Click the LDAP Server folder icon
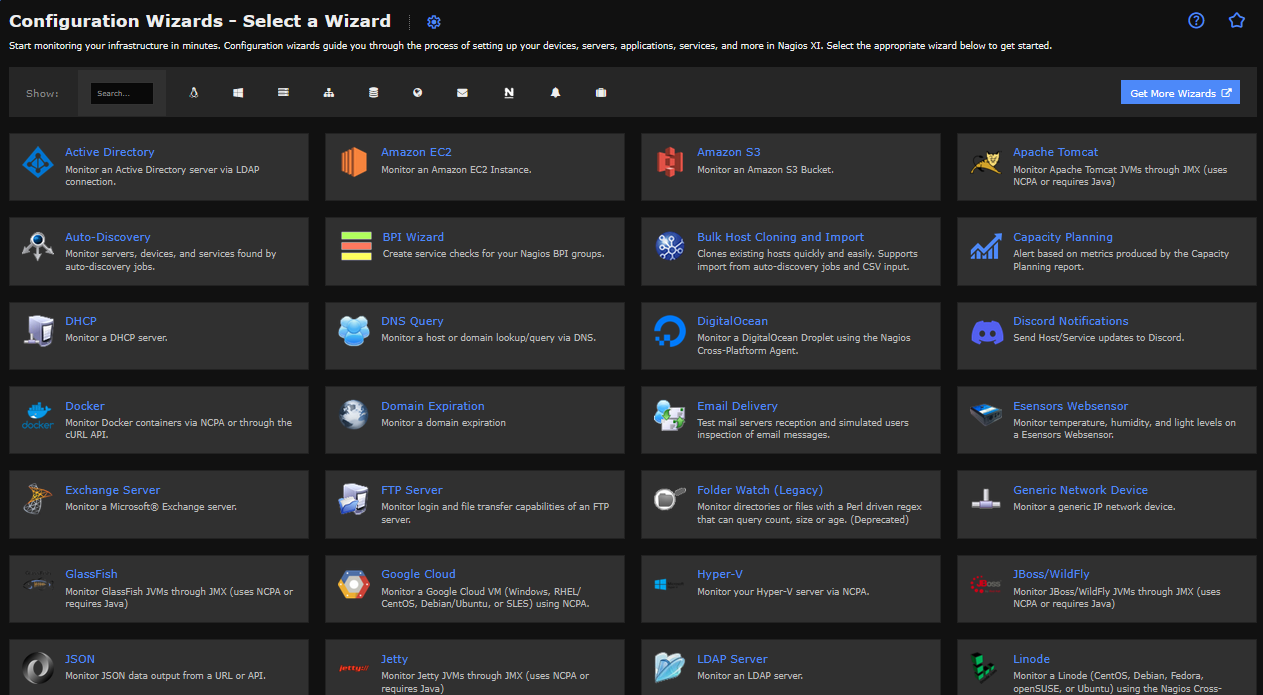Image resolution: width=1263 pixels, height=695 pixels. pyautogui.click(x=670, y=668)
